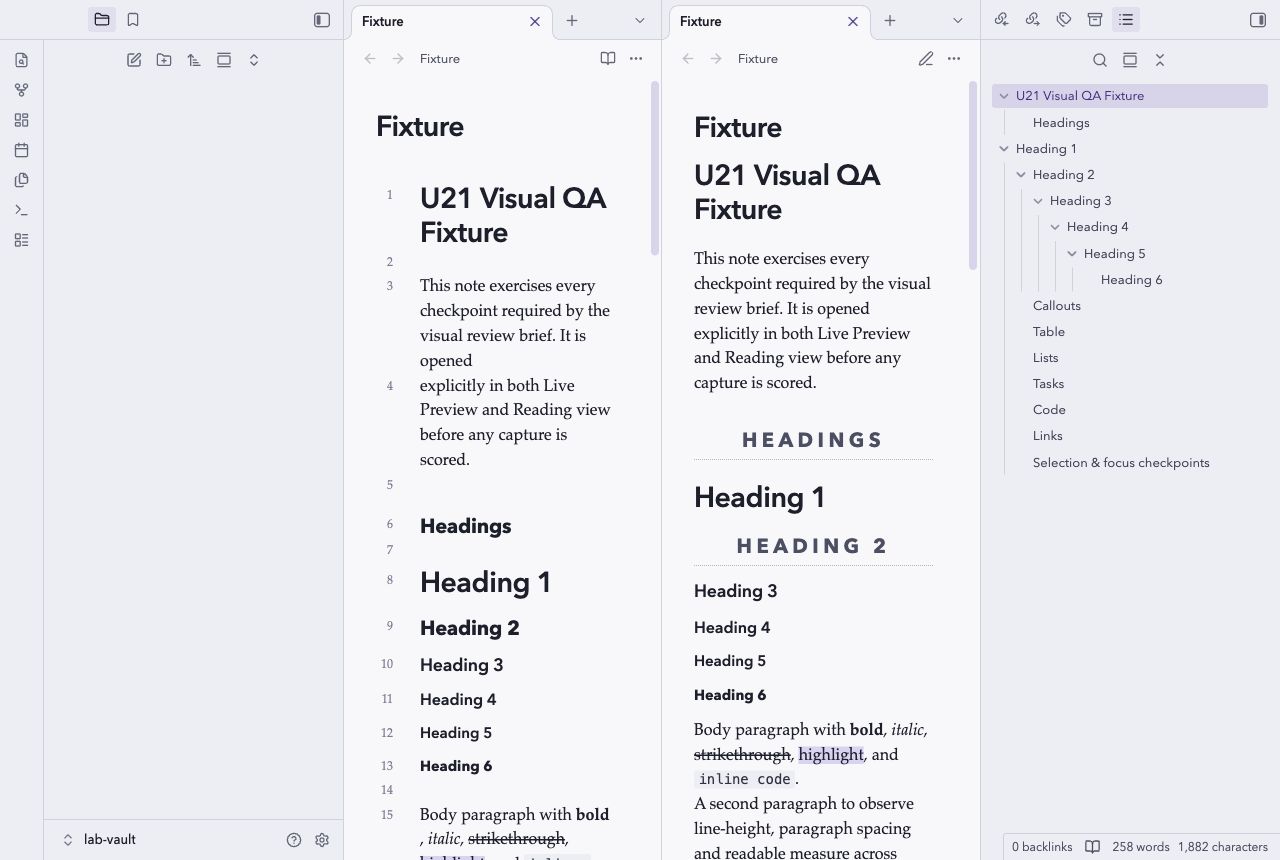Open the bookmarks tab in sidebar
This screenshot has width=1280, height=860.
pyautogui.click(x=133, y=19)
